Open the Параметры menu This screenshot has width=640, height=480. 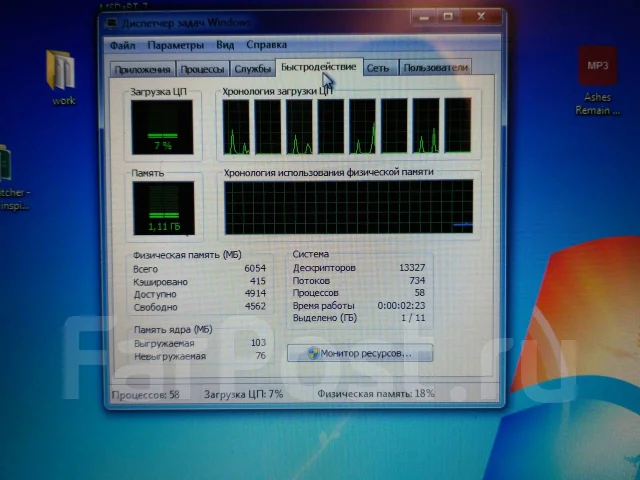tap(176, 45)
